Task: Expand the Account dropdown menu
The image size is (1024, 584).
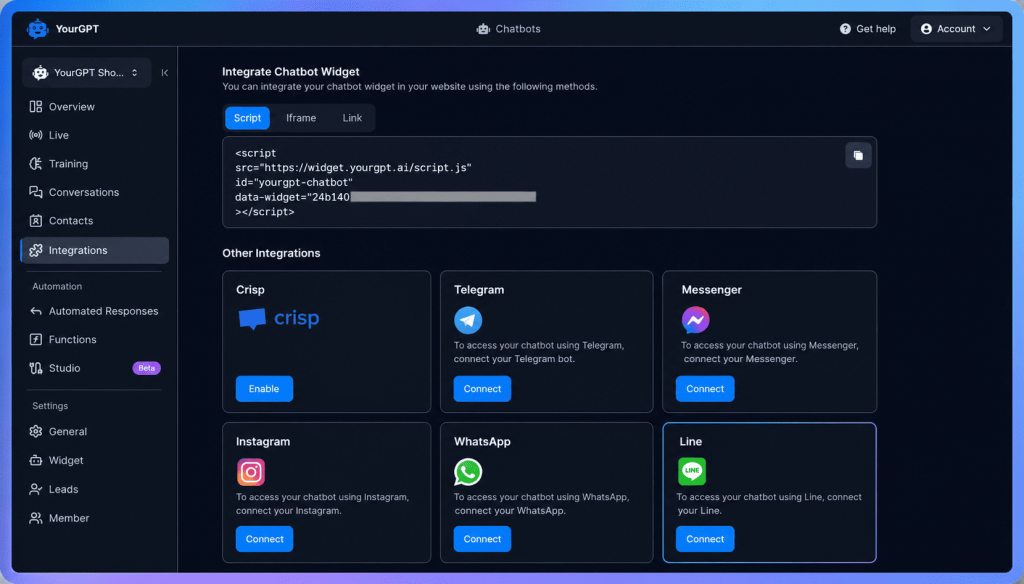Action: point(956,29)
